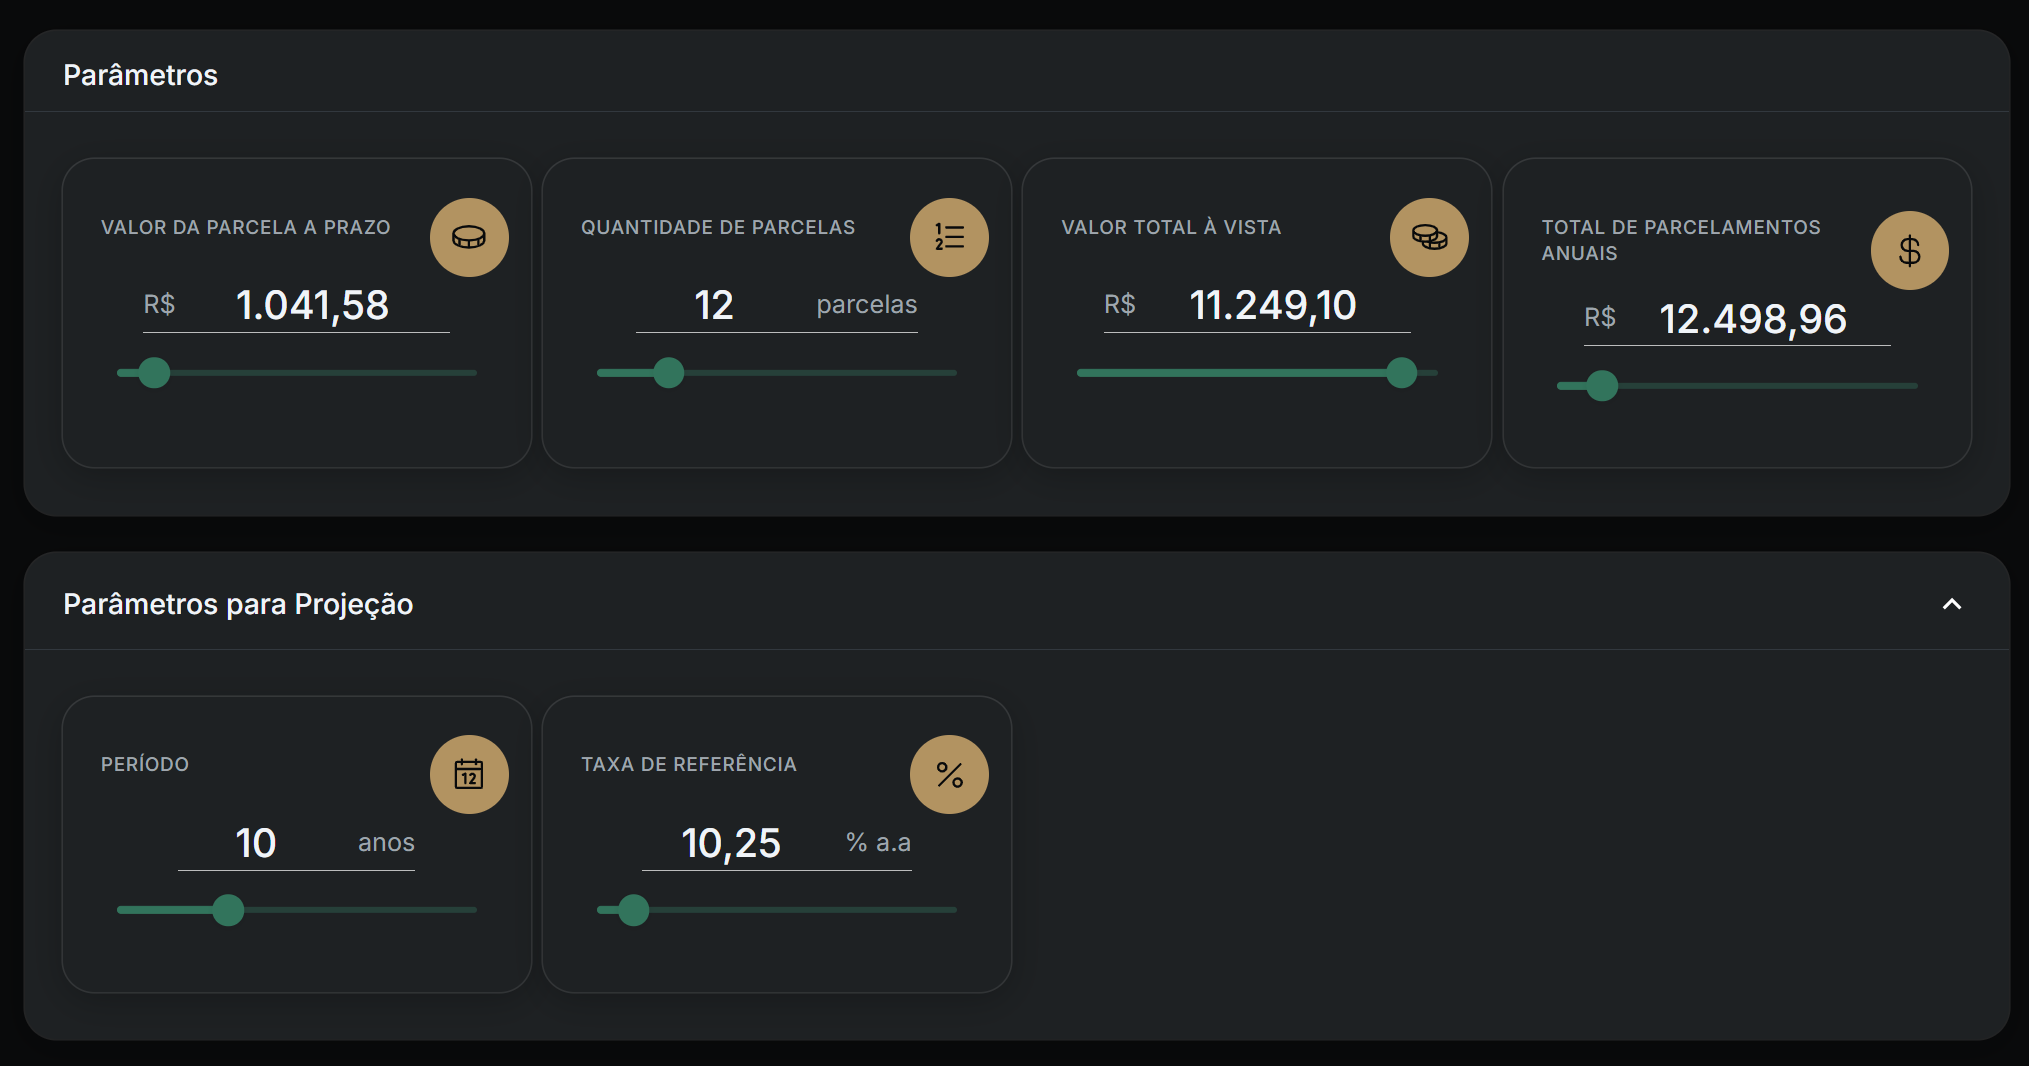Click the 12 parcelas quantity field
The height and width of the screenshot is (1066, 2029).
(x=714, y=305)
